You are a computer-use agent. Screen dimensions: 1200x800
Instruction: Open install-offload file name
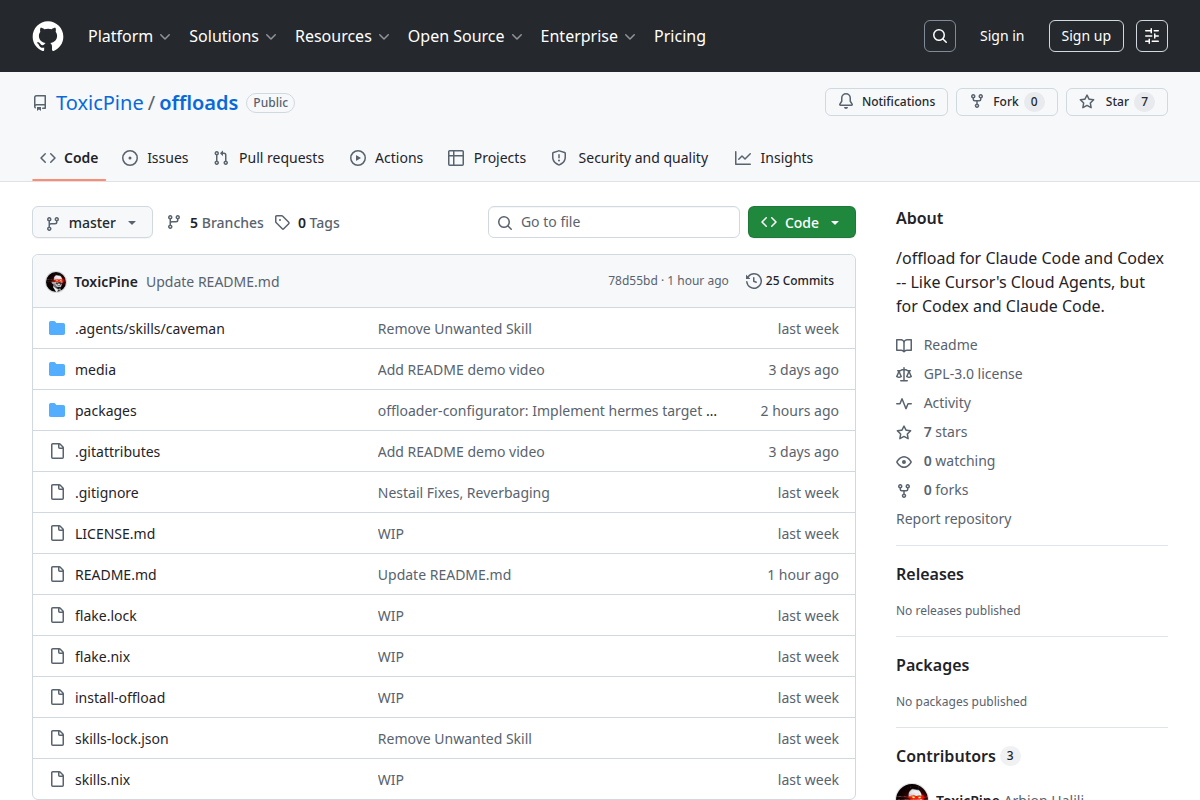point(120,698)
